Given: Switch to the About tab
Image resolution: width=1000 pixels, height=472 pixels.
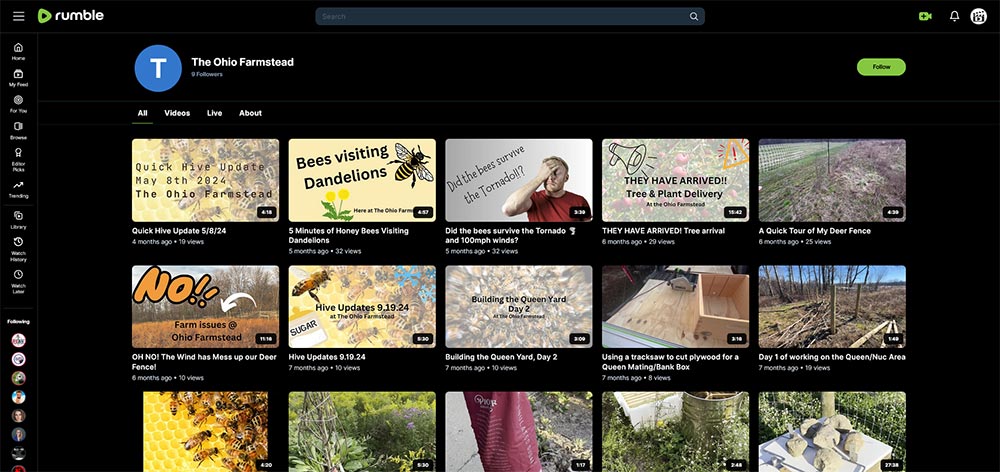Looking at the screenshot, I should [x=250, y=113].
